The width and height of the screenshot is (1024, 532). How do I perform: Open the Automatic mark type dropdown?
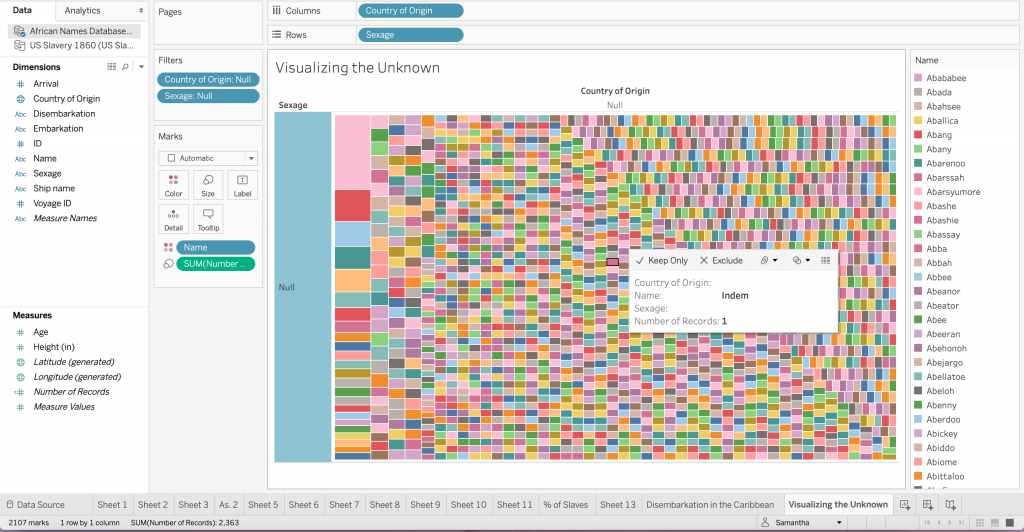(207, 158)
